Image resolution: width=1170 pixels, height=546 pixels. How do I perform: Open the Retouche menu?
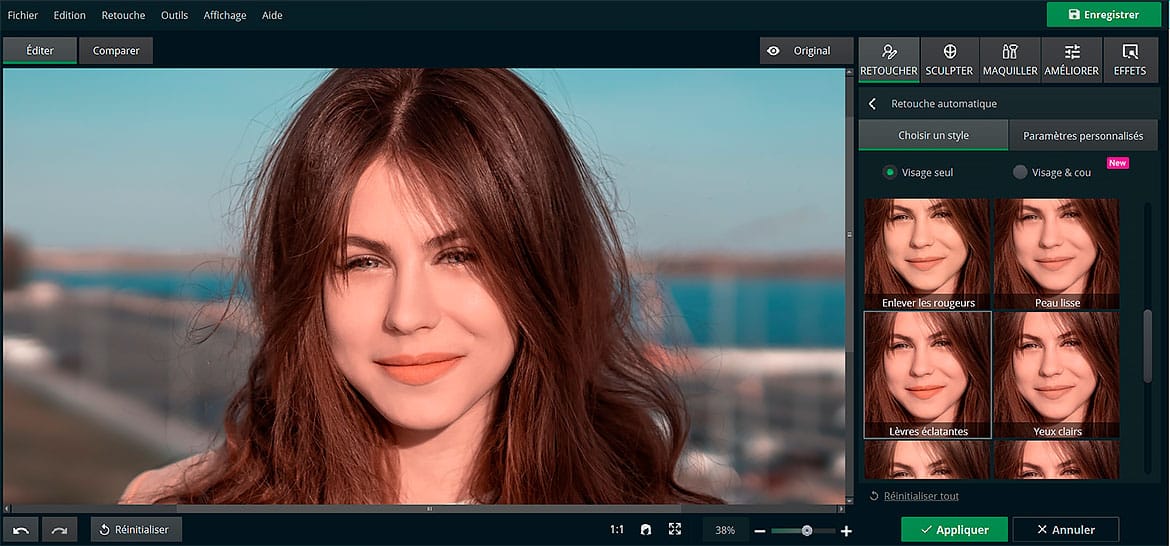tap(123, 15)
